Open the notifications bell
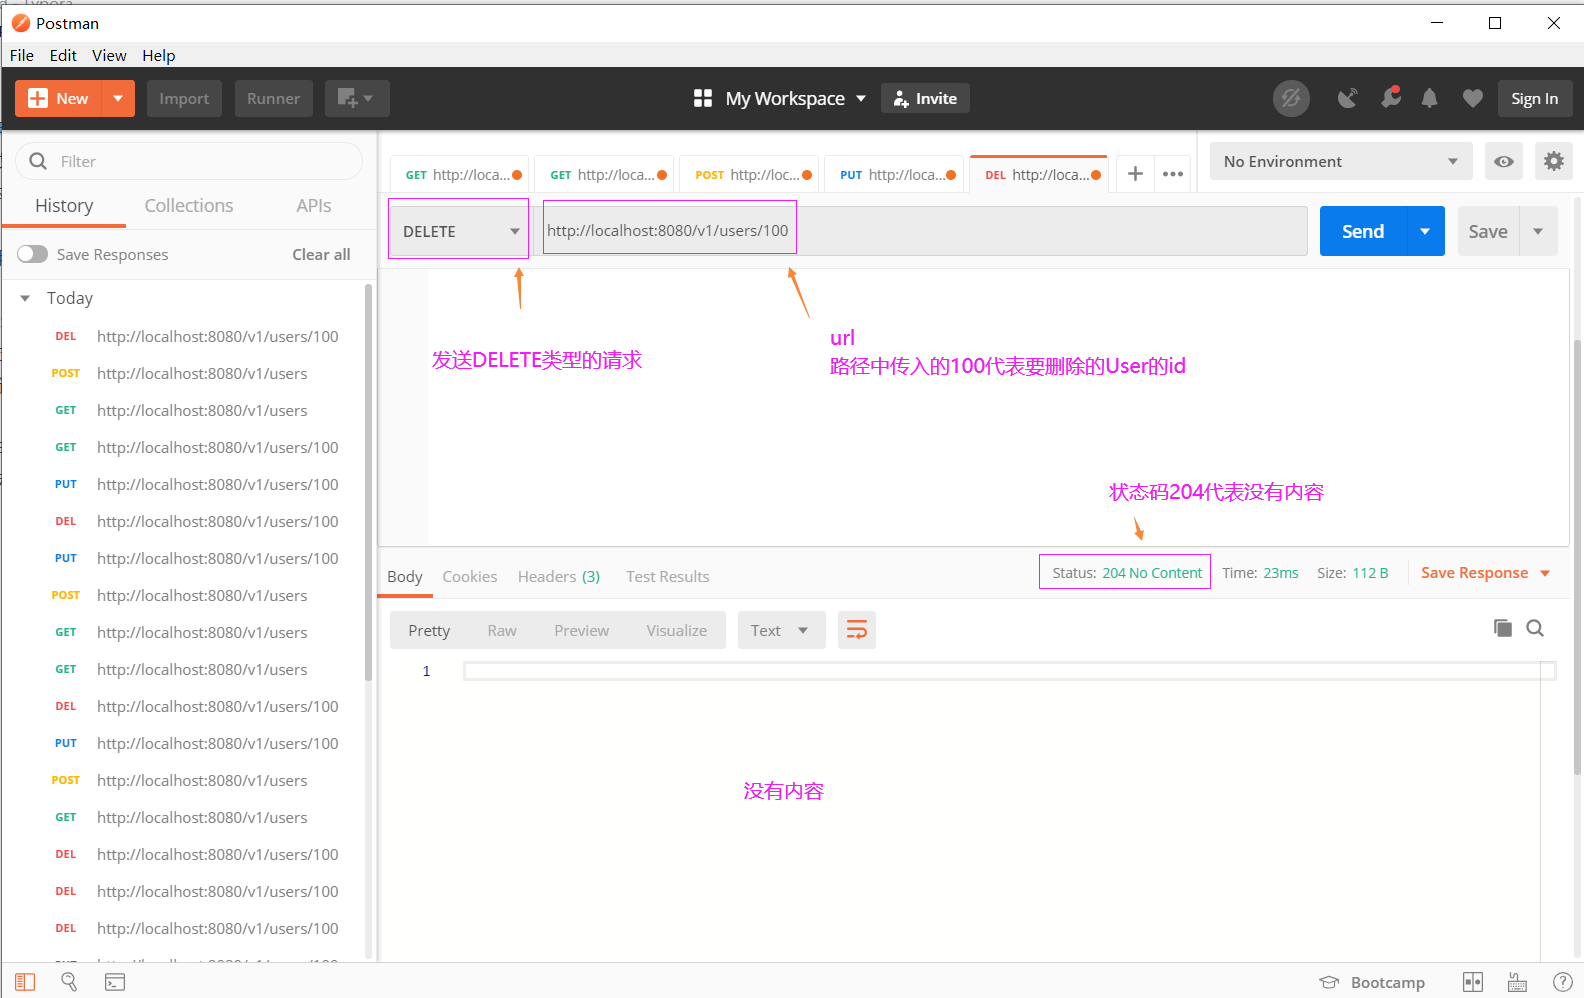1584x998 pixels. click(x=1430, y=98)
